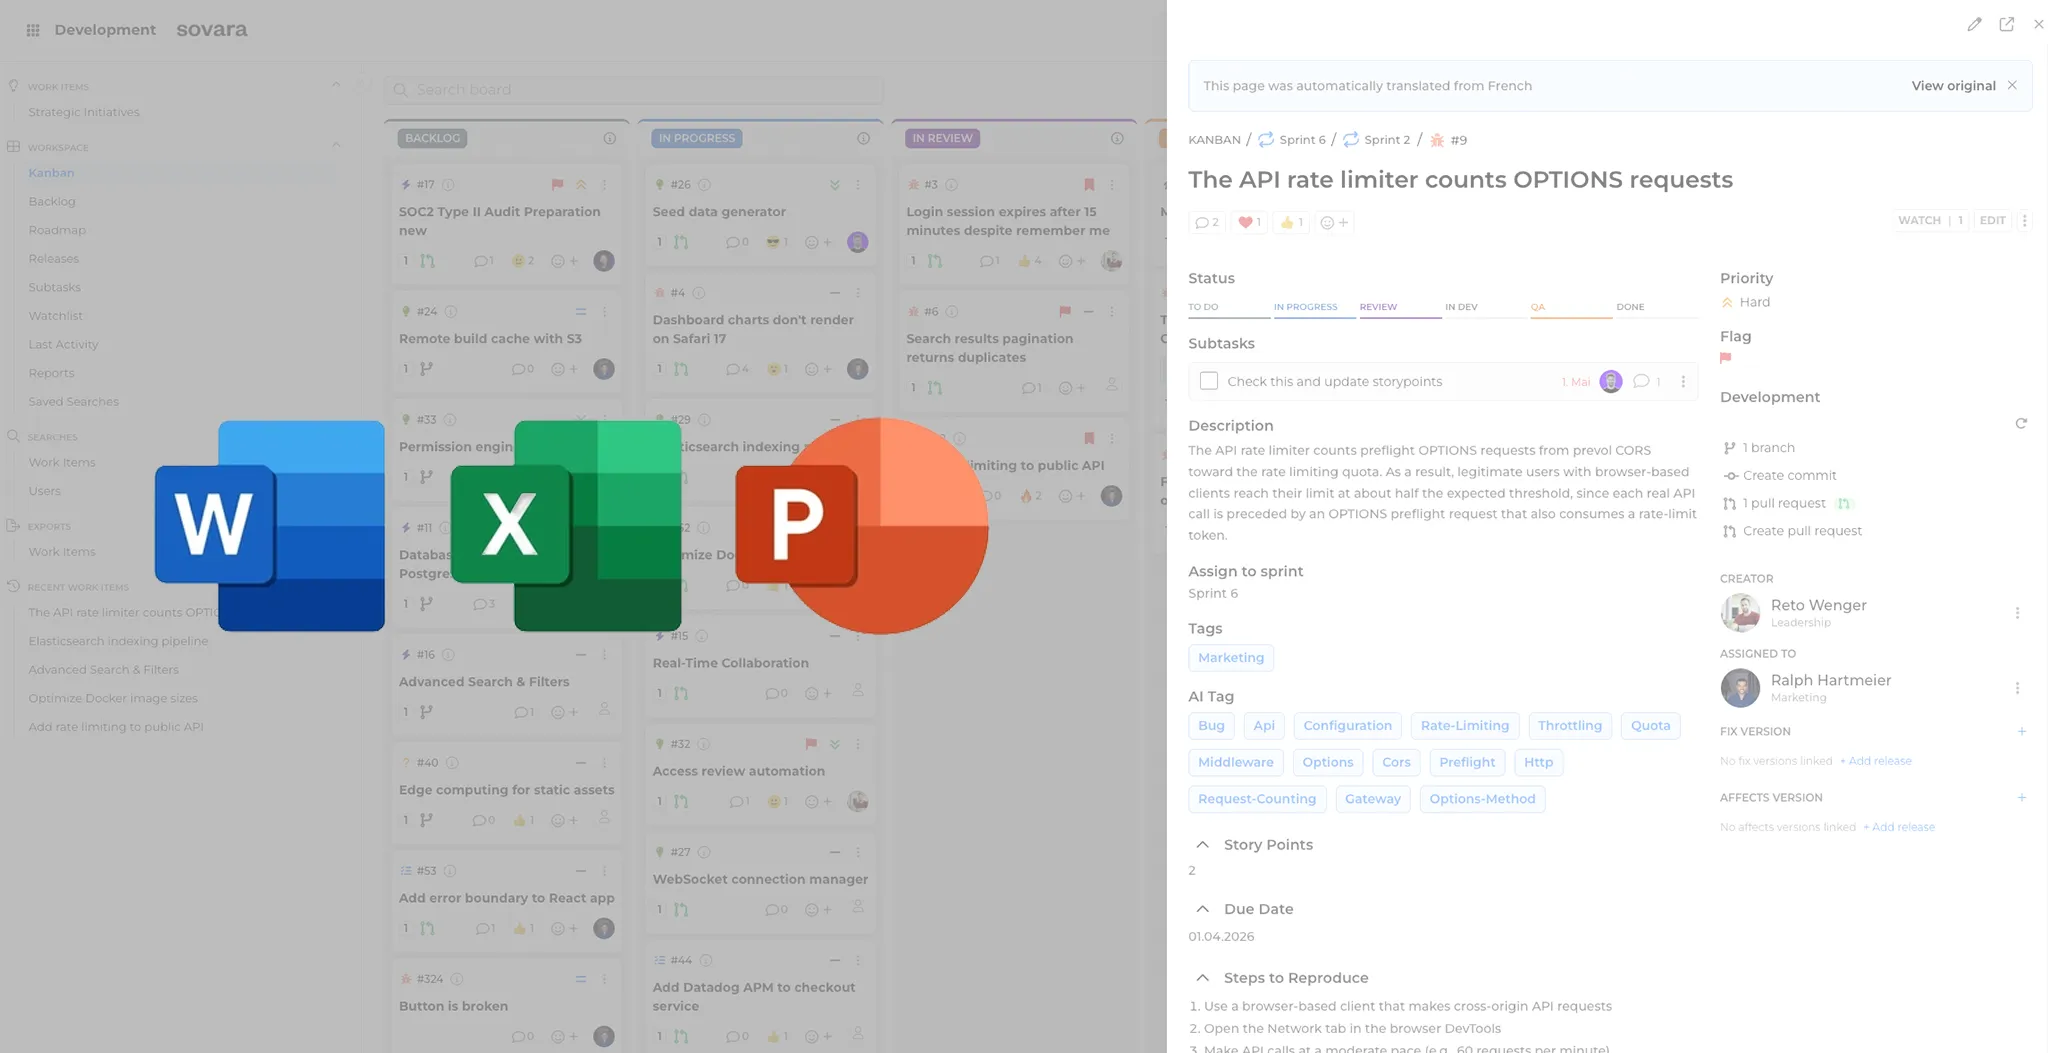This screenshot has height=1053, width=2048.
Task: Click the subtask assignee avatar
Action: click(x=1610, y=381)
